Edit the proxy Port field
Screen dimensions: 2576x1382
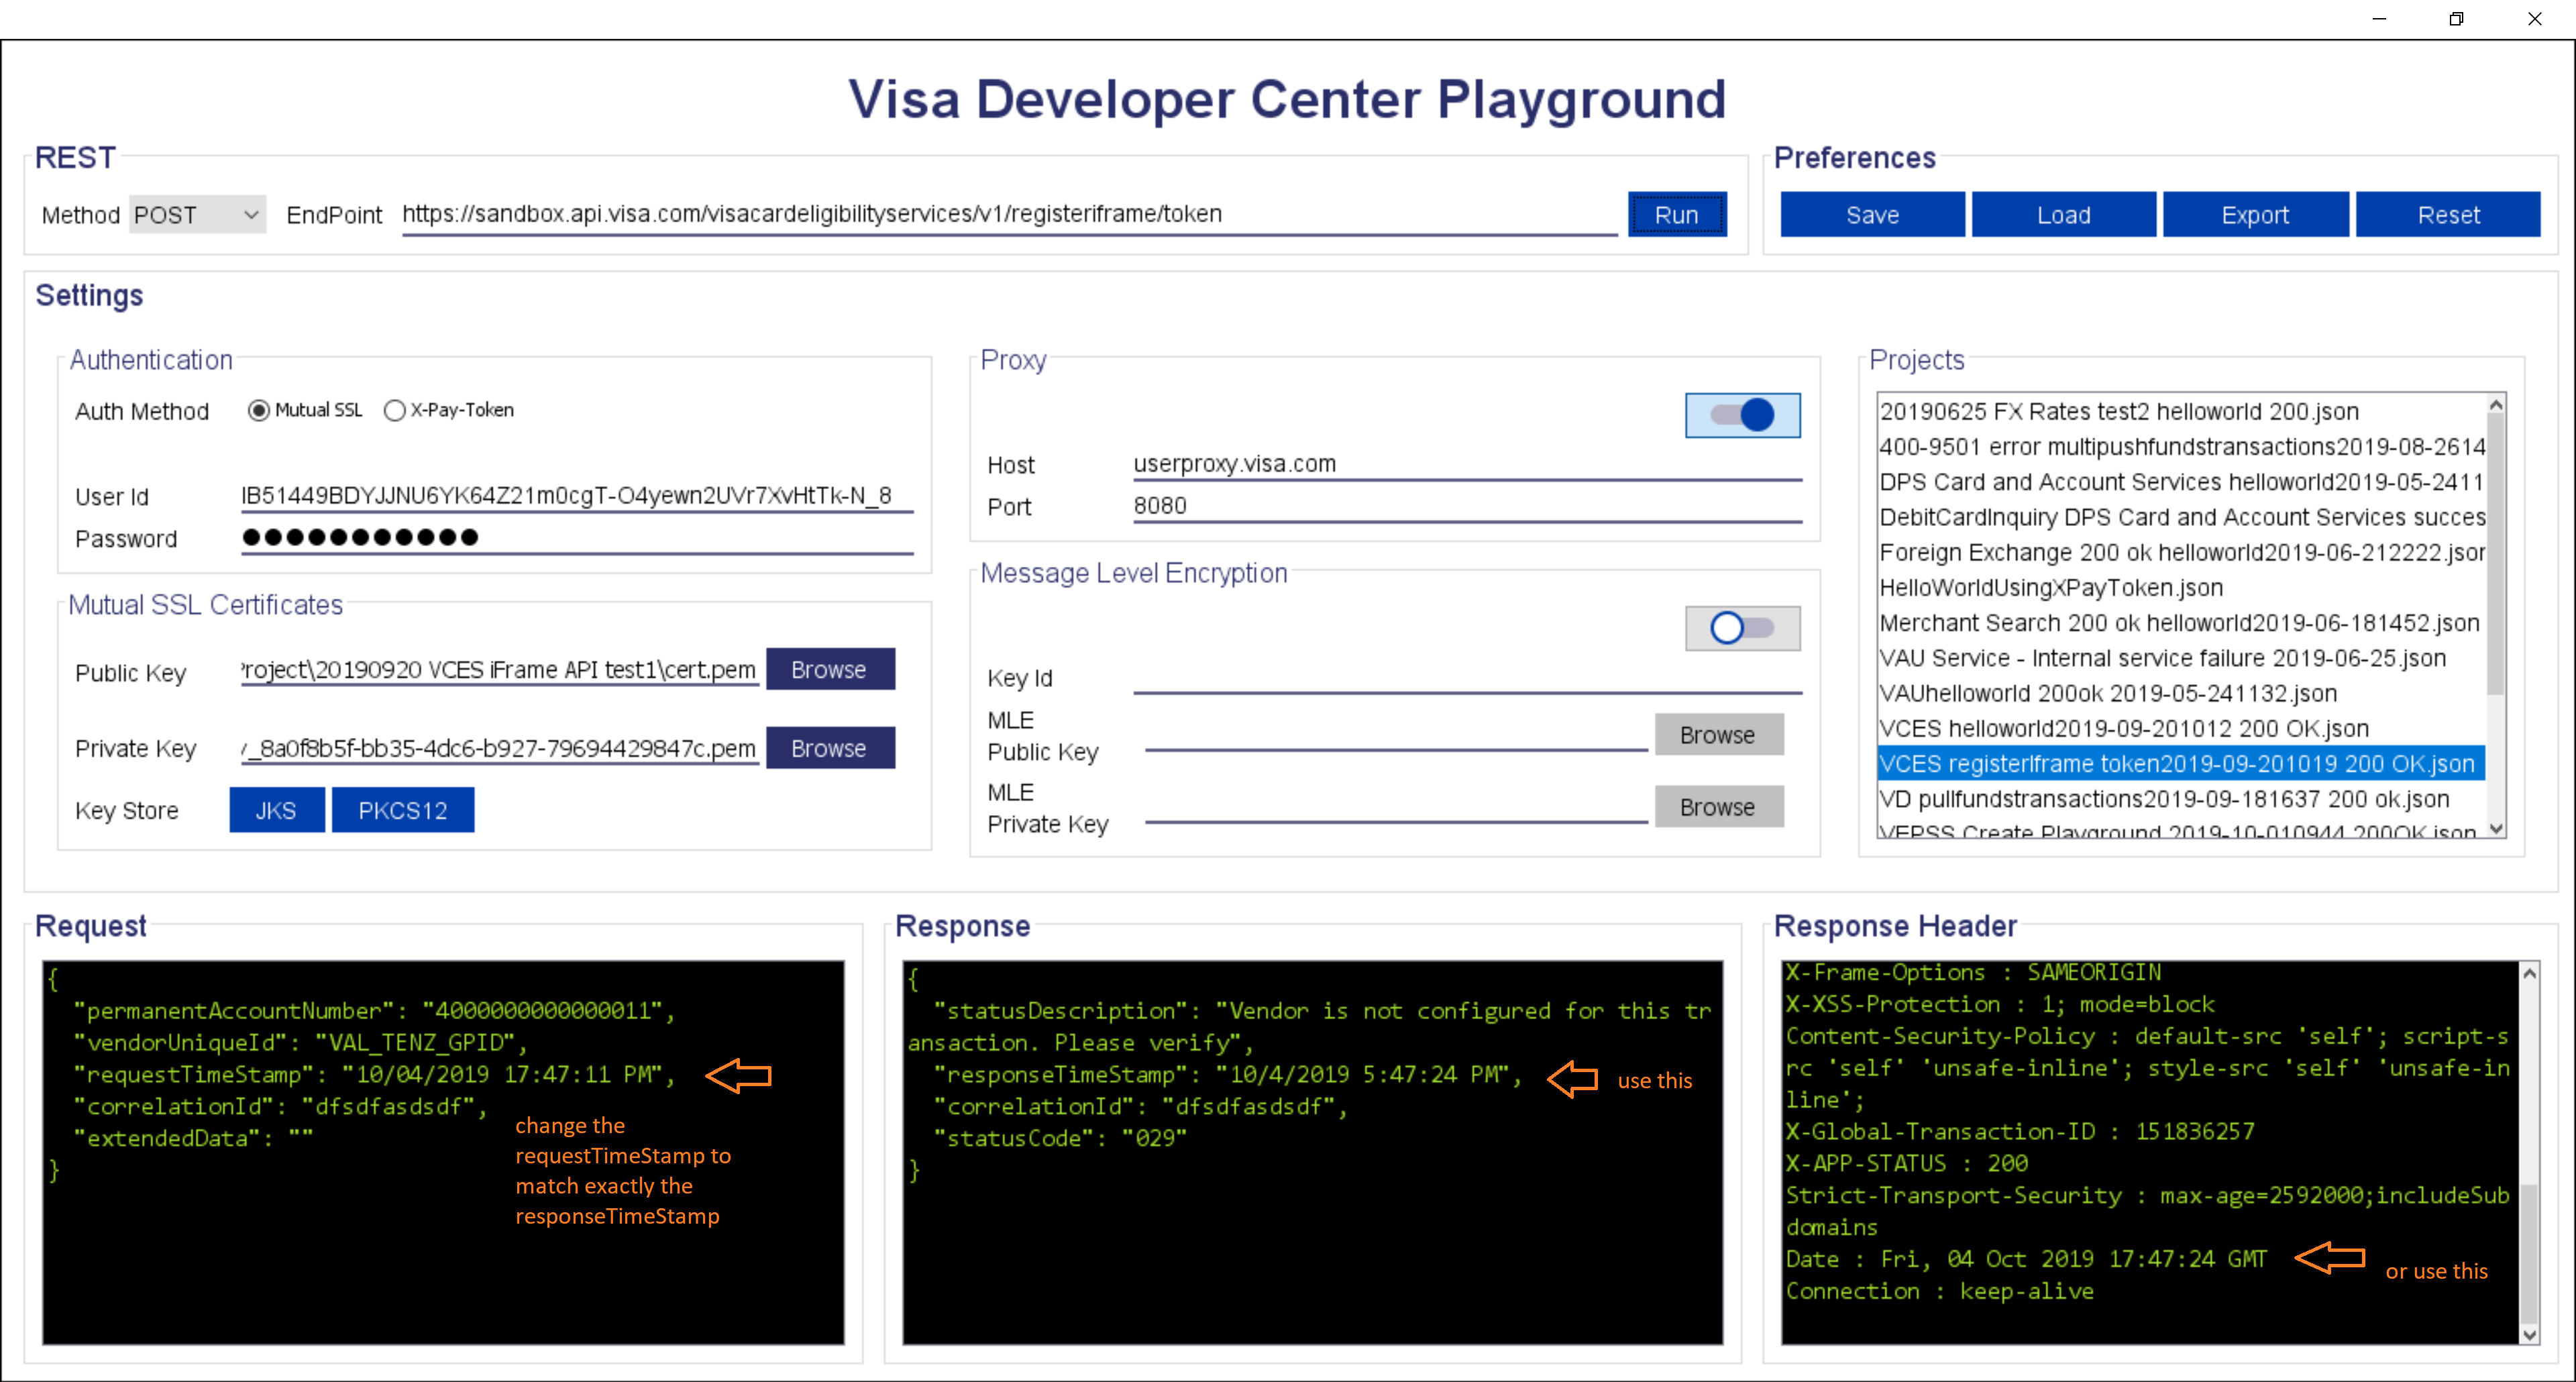[1467, 506]
